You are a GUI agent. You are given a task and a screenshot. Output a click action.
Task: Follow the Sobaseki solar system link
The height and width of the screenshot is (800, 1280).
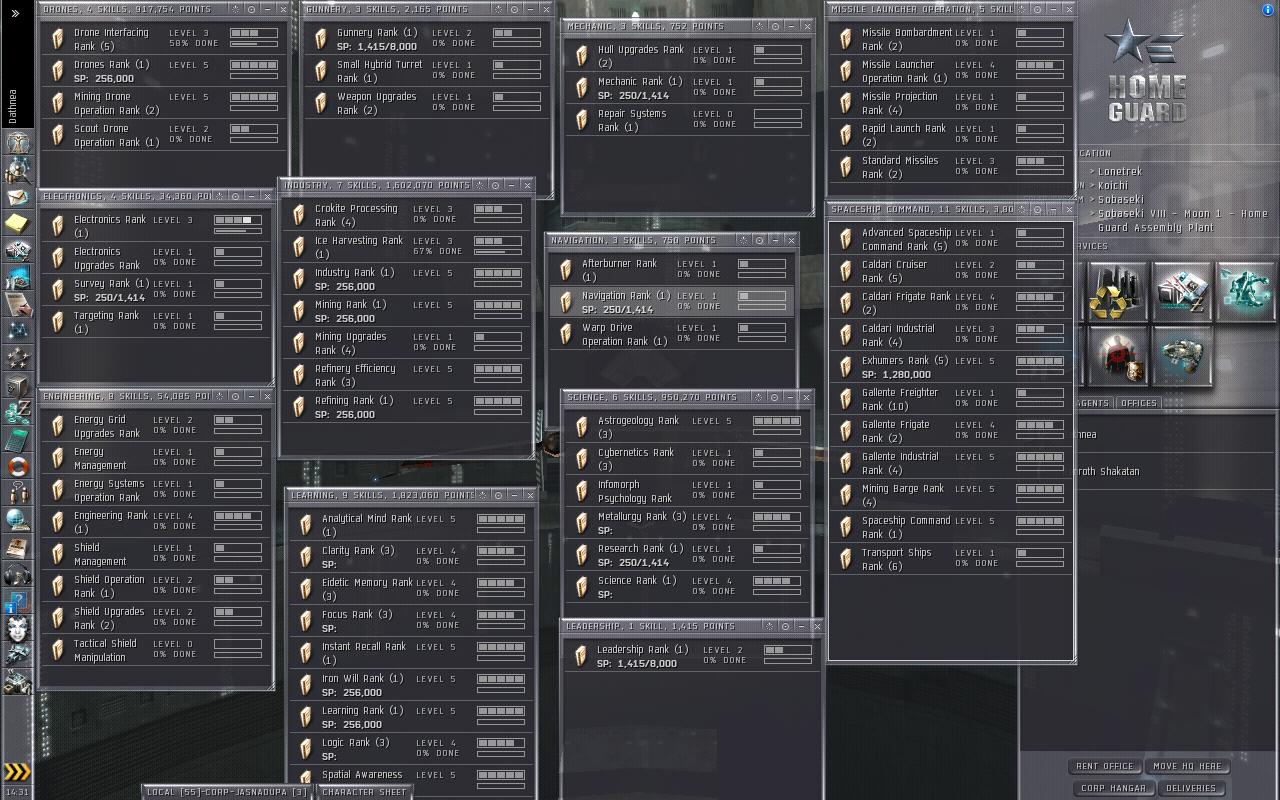(x=1121, y=199)
